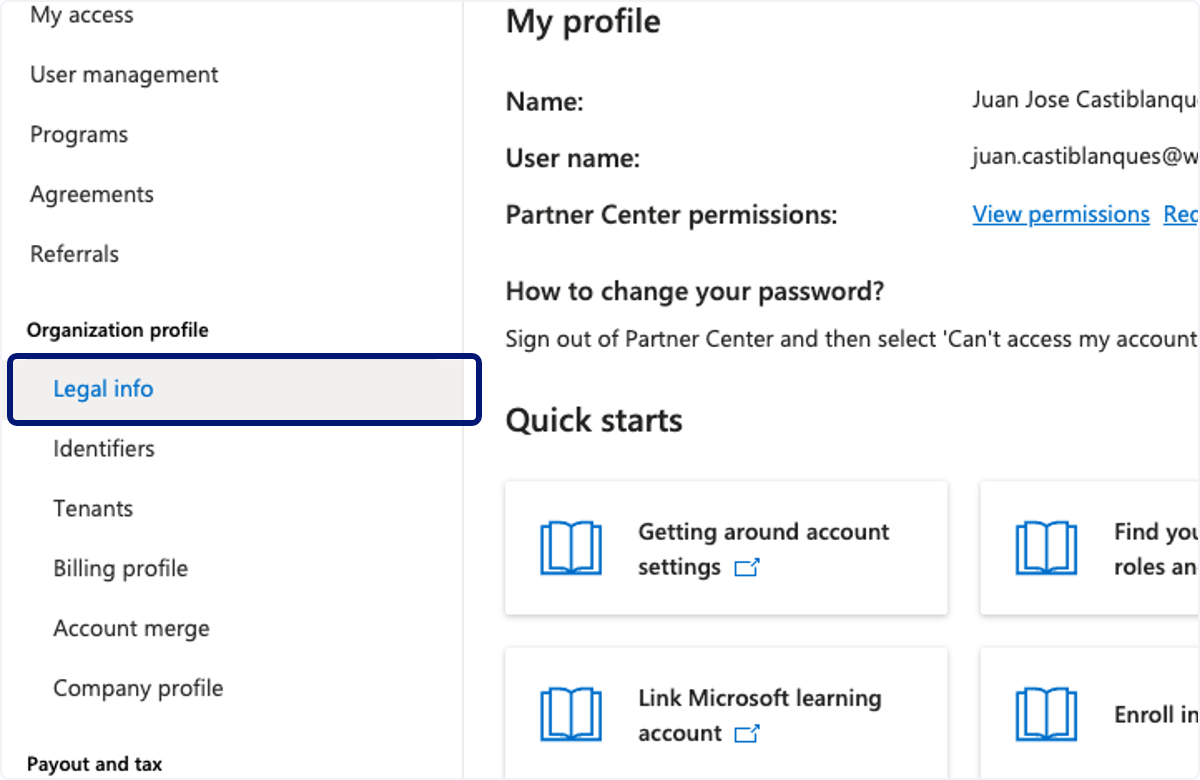Select Account merge

pos(131,629)
